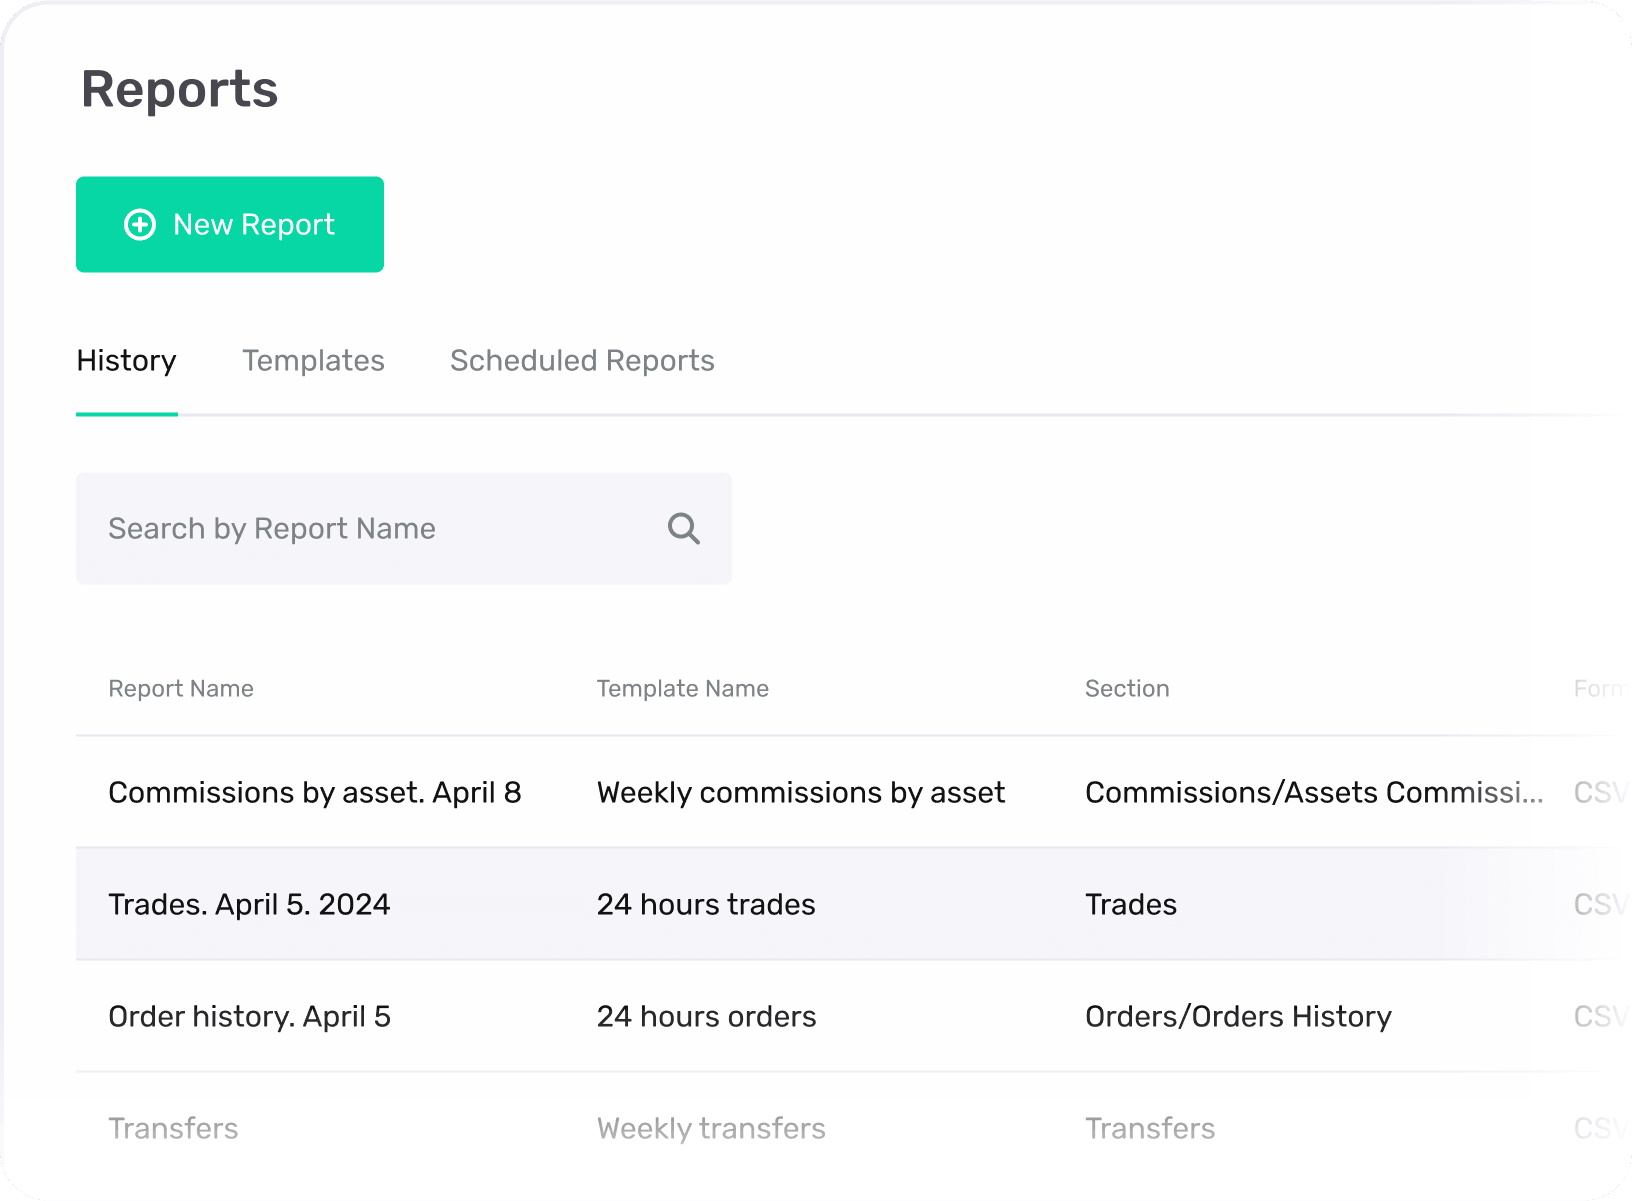Select the Trades. April 5. 2024 report row
Image resolution: width=1632 pixels, height=1201 pixels.
click(x=249, y=904)
